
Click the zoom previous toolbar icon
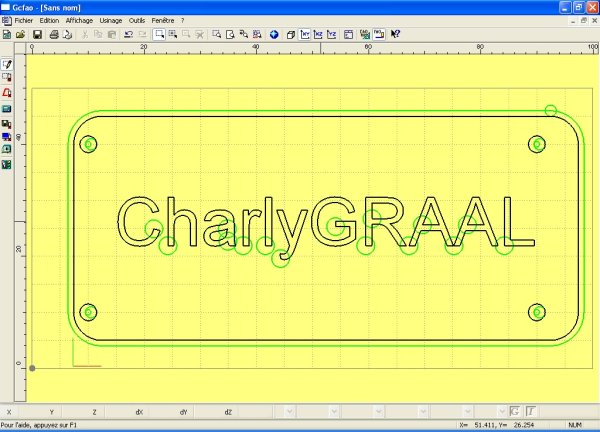[x=244, y=34]
